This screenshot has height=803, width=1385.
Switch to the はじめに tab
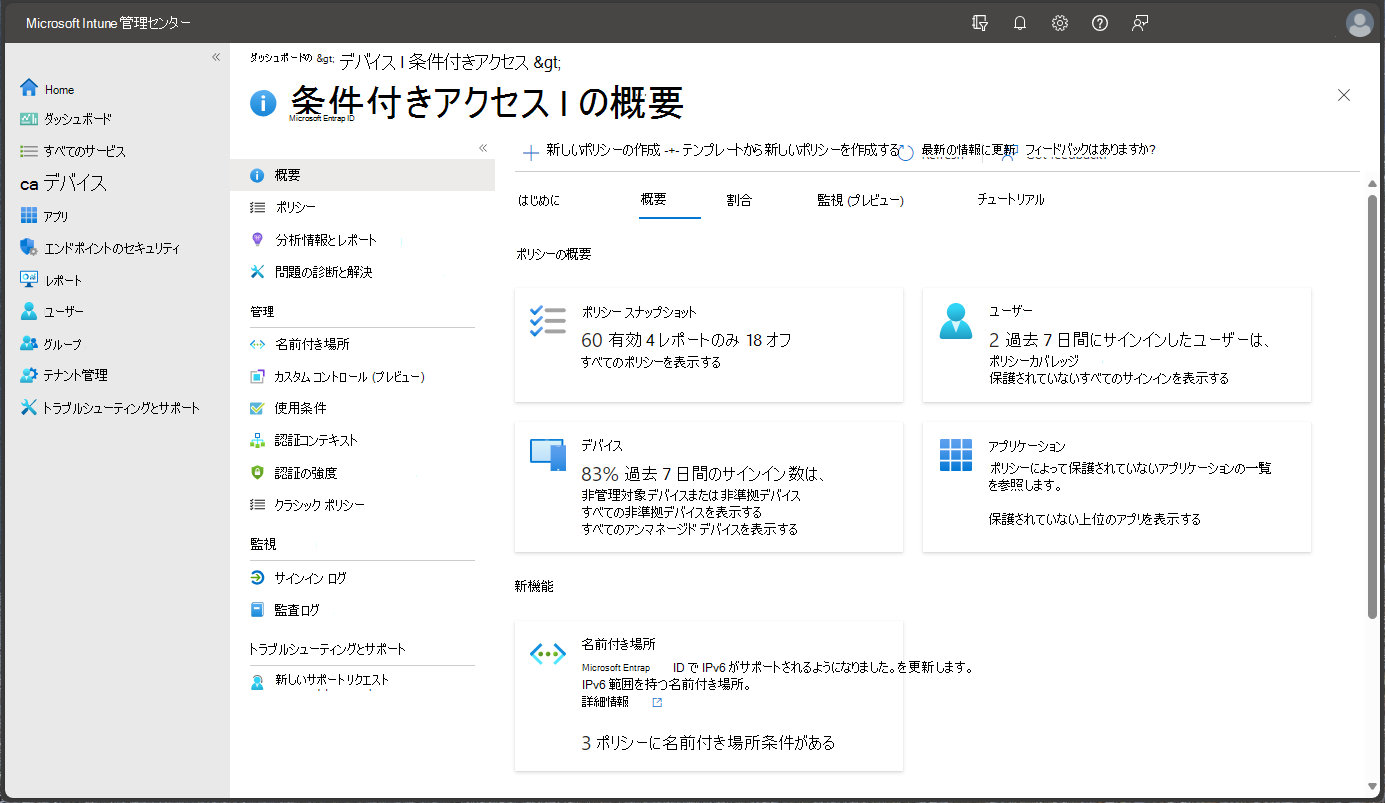pos(539,200)
